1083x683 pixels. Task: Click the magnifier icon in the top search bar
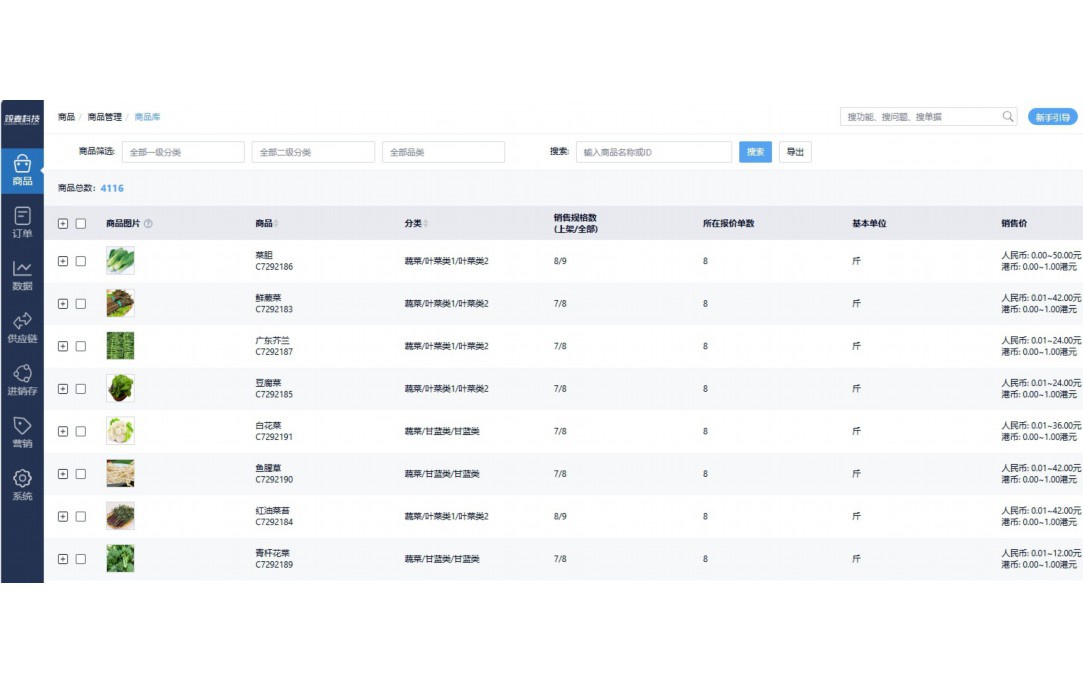click(1008, 116)
